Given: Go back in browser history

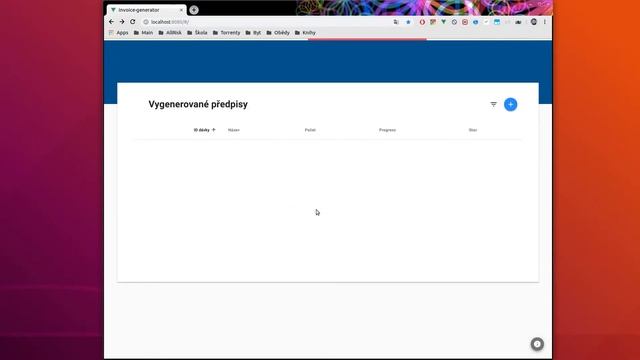Looking at the screenshot, I should coord(111,22).
